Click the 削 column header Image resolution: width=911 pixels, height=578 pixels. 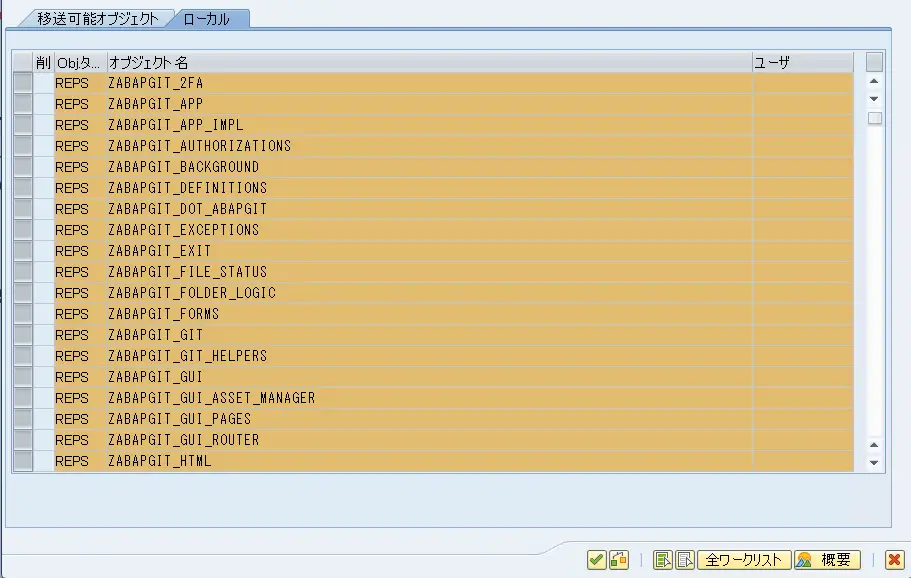[44, 62]
